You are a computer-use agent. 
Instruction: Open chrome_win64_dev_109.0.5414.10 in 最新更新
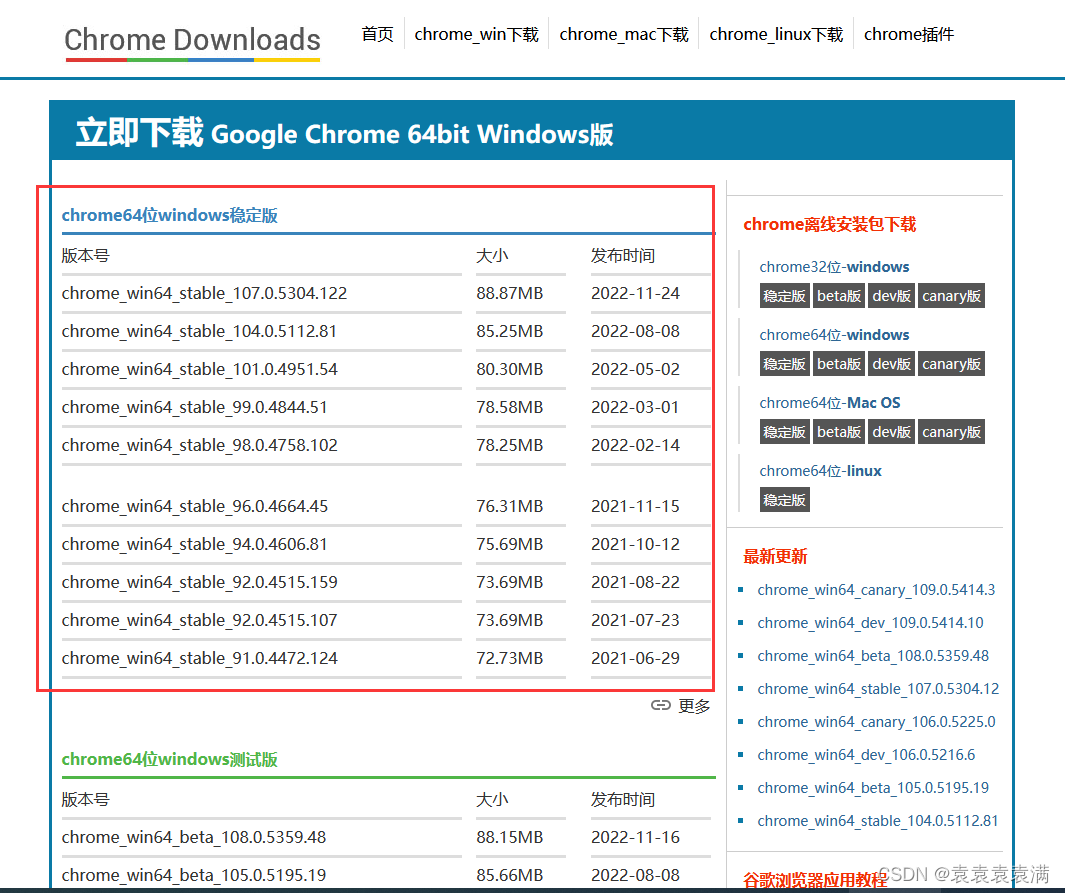click(x=870, y=623)
